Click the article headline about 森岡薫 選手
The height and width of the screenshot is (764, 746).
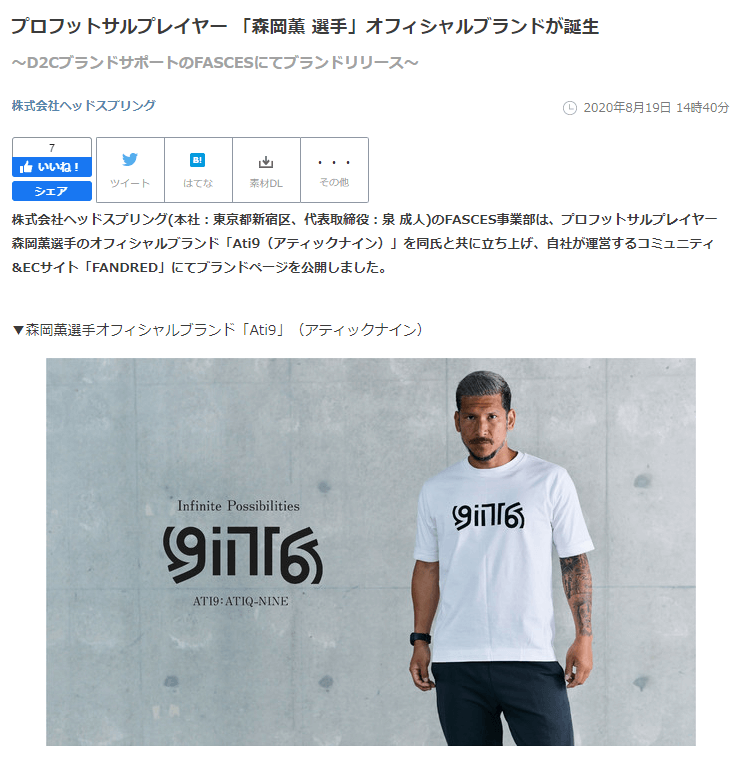pos(305,26)
